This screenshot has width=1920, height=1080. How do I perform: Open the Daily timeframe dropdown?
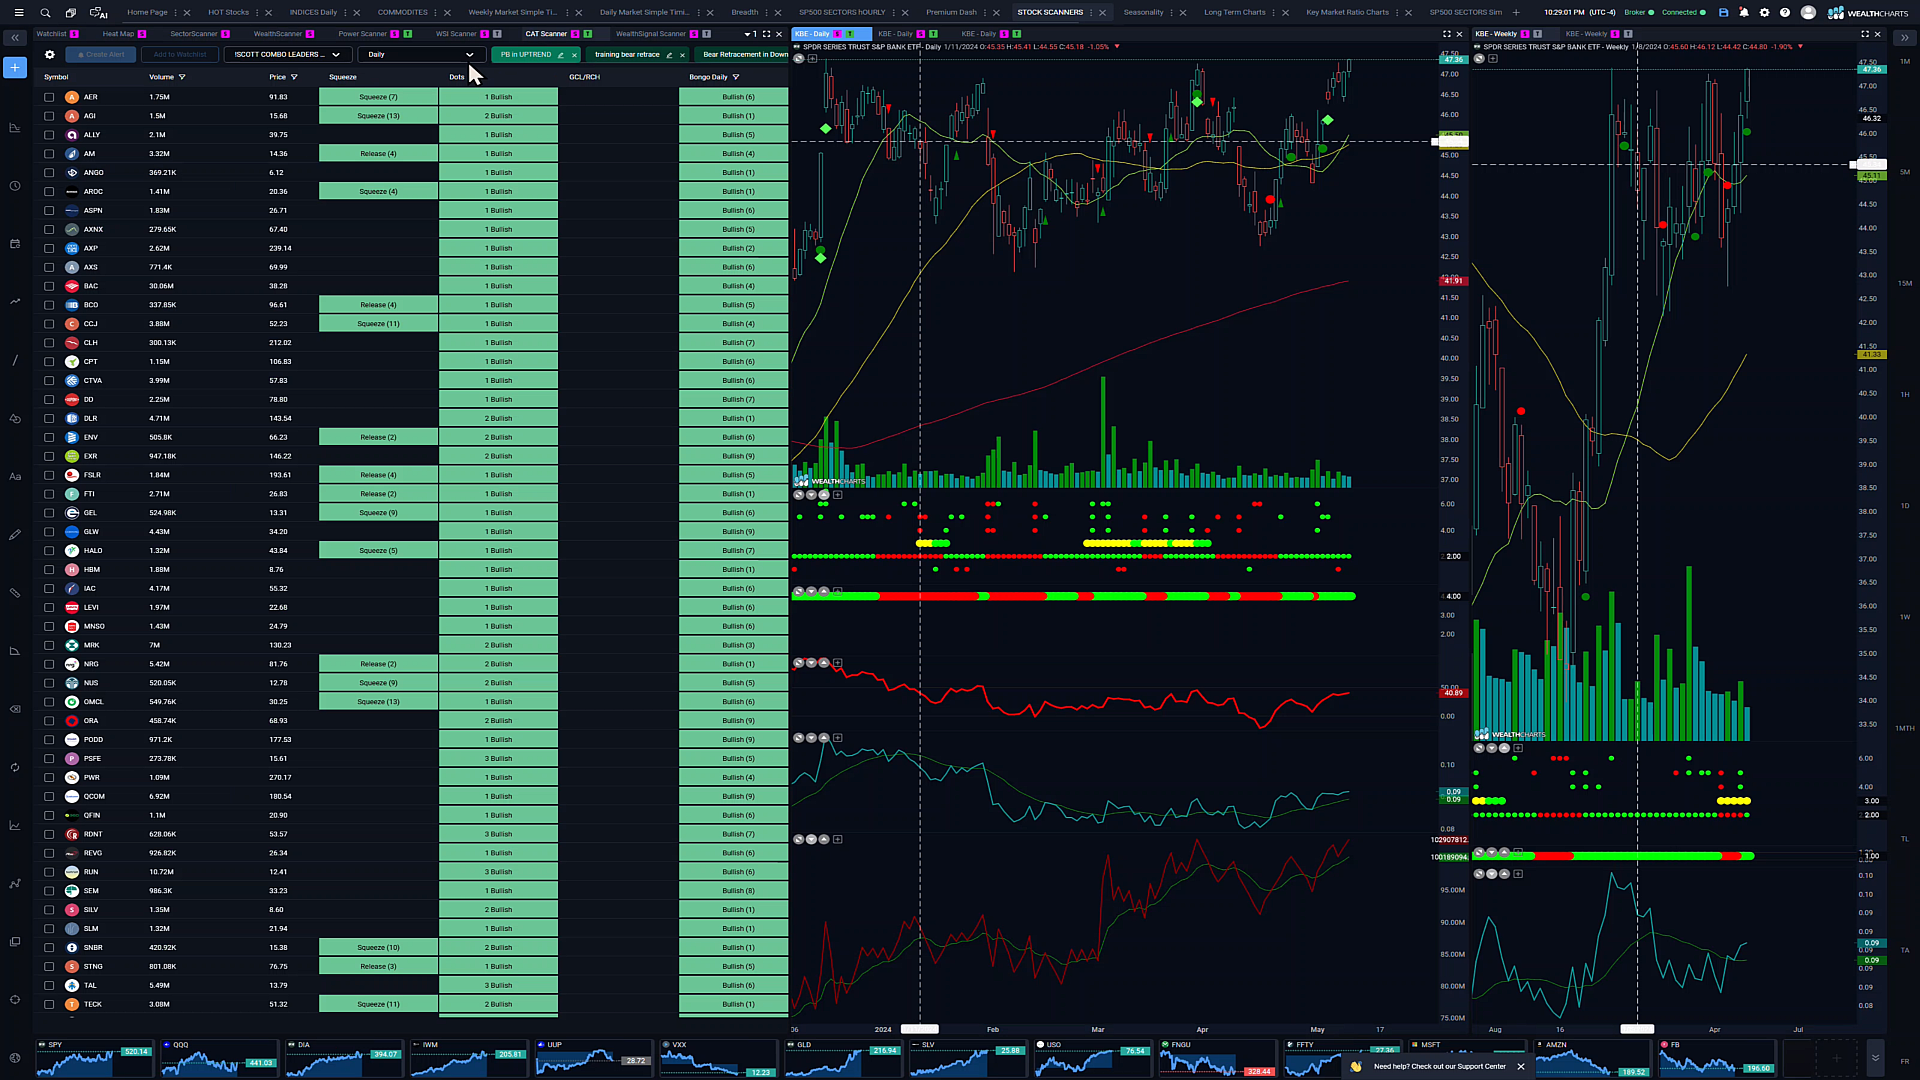[x=421, y=55]
